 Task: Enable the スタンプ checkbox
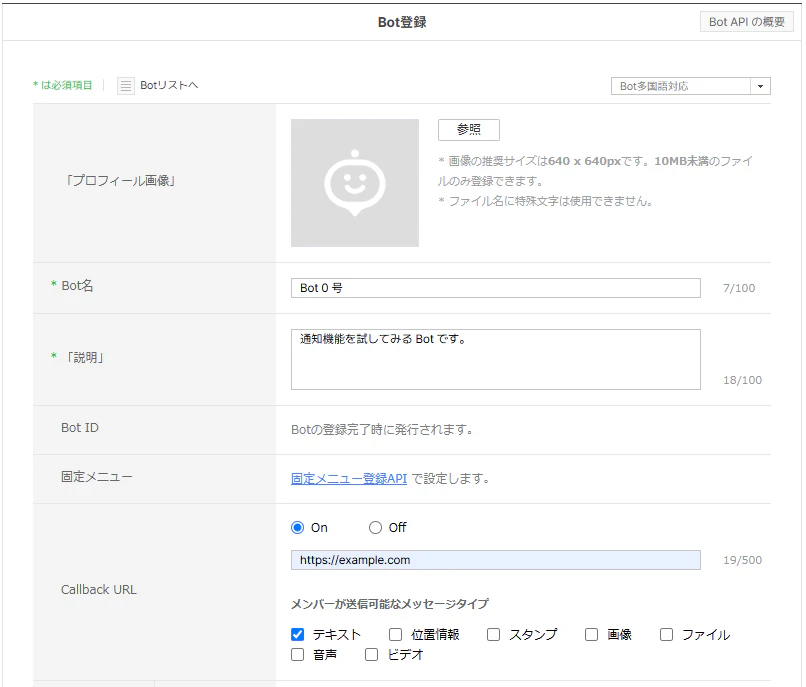point(493,635)
